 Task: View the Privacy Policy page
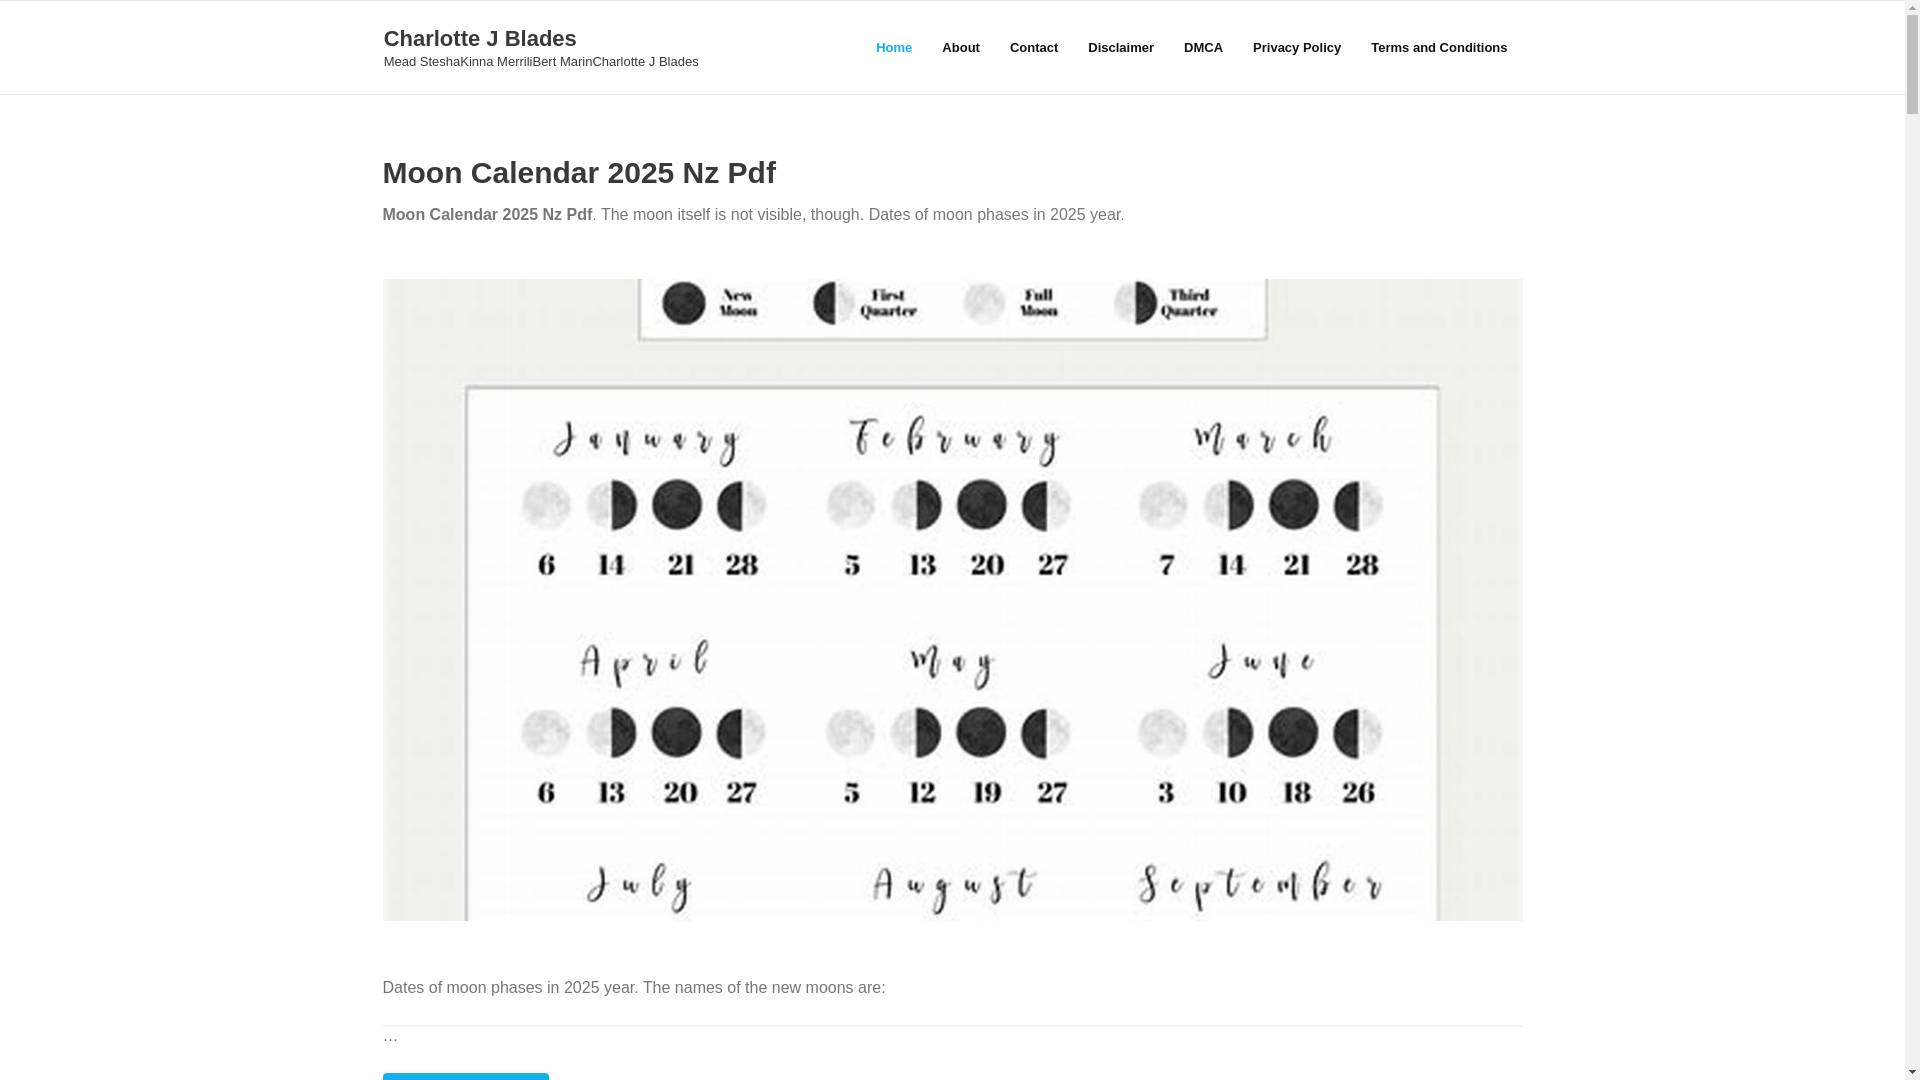(x=1296, y=48)
